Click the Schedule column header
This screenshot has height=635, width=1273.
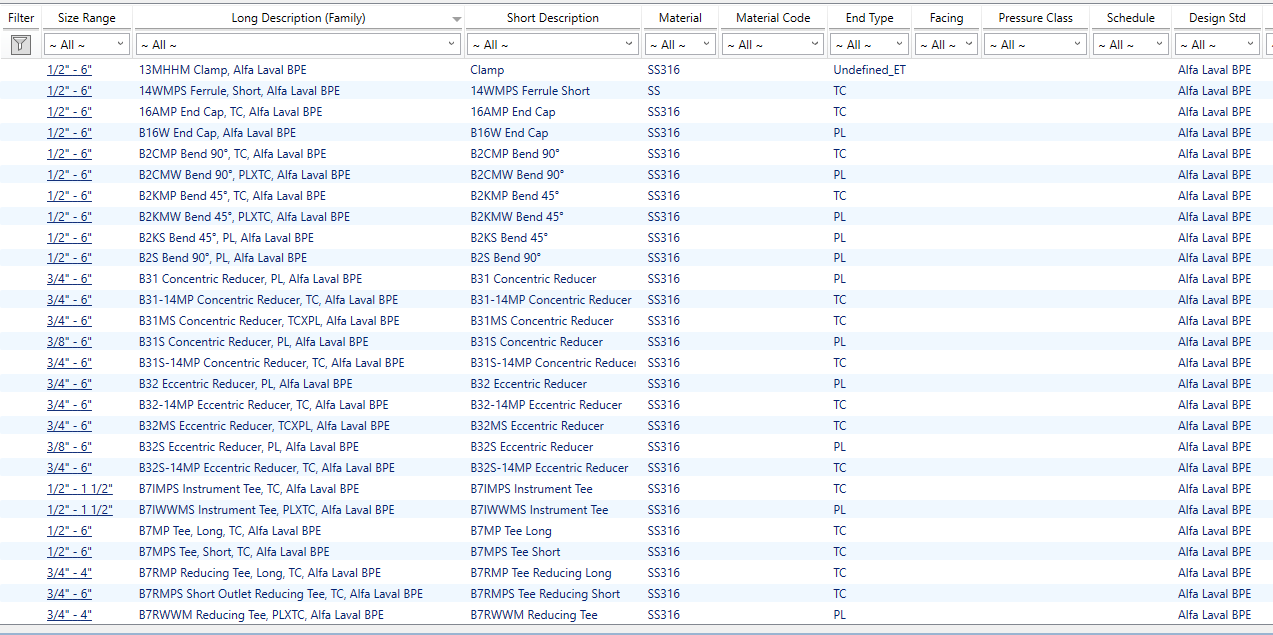[1131, 18]
